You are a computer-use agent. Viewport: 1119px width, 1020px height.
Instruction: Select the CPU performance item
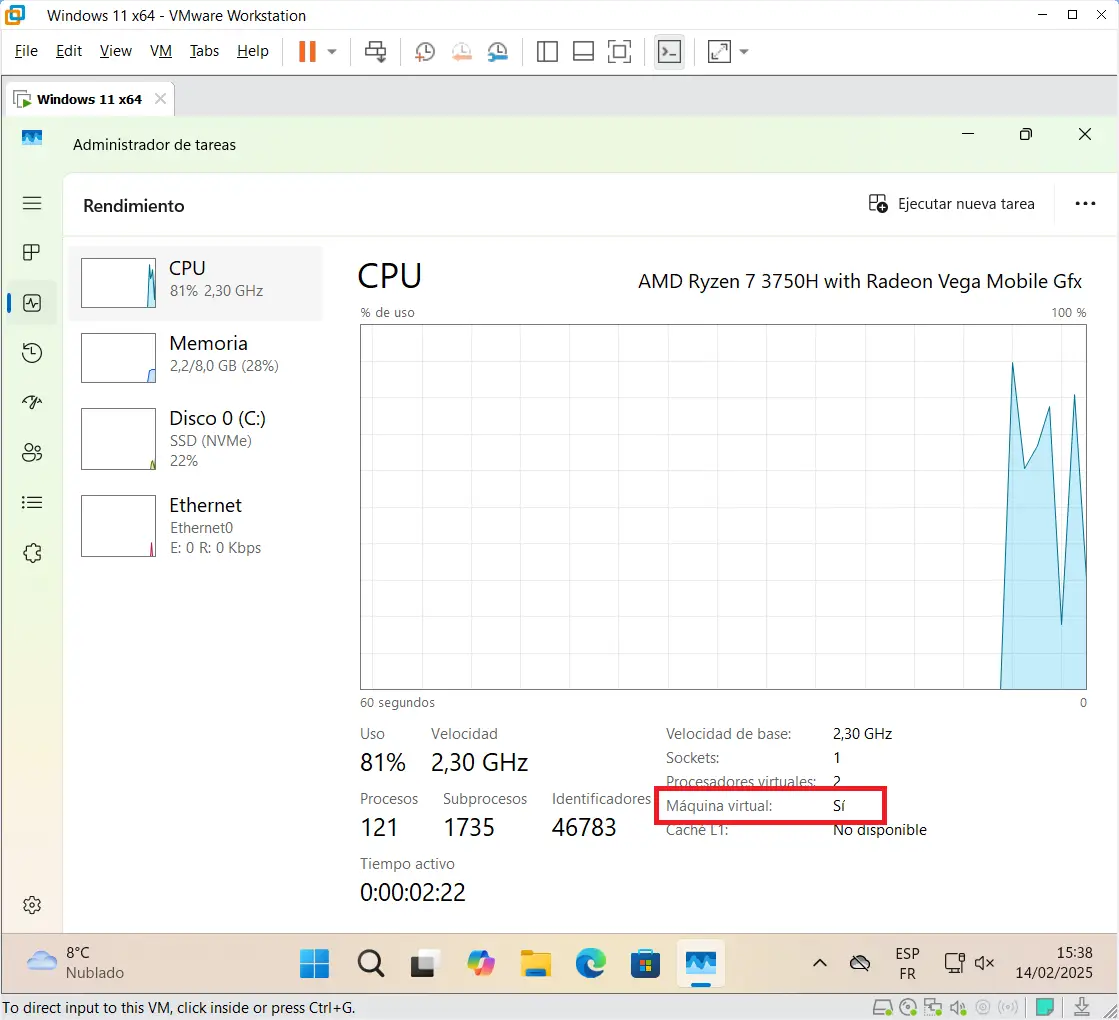(x=196, y=283)
